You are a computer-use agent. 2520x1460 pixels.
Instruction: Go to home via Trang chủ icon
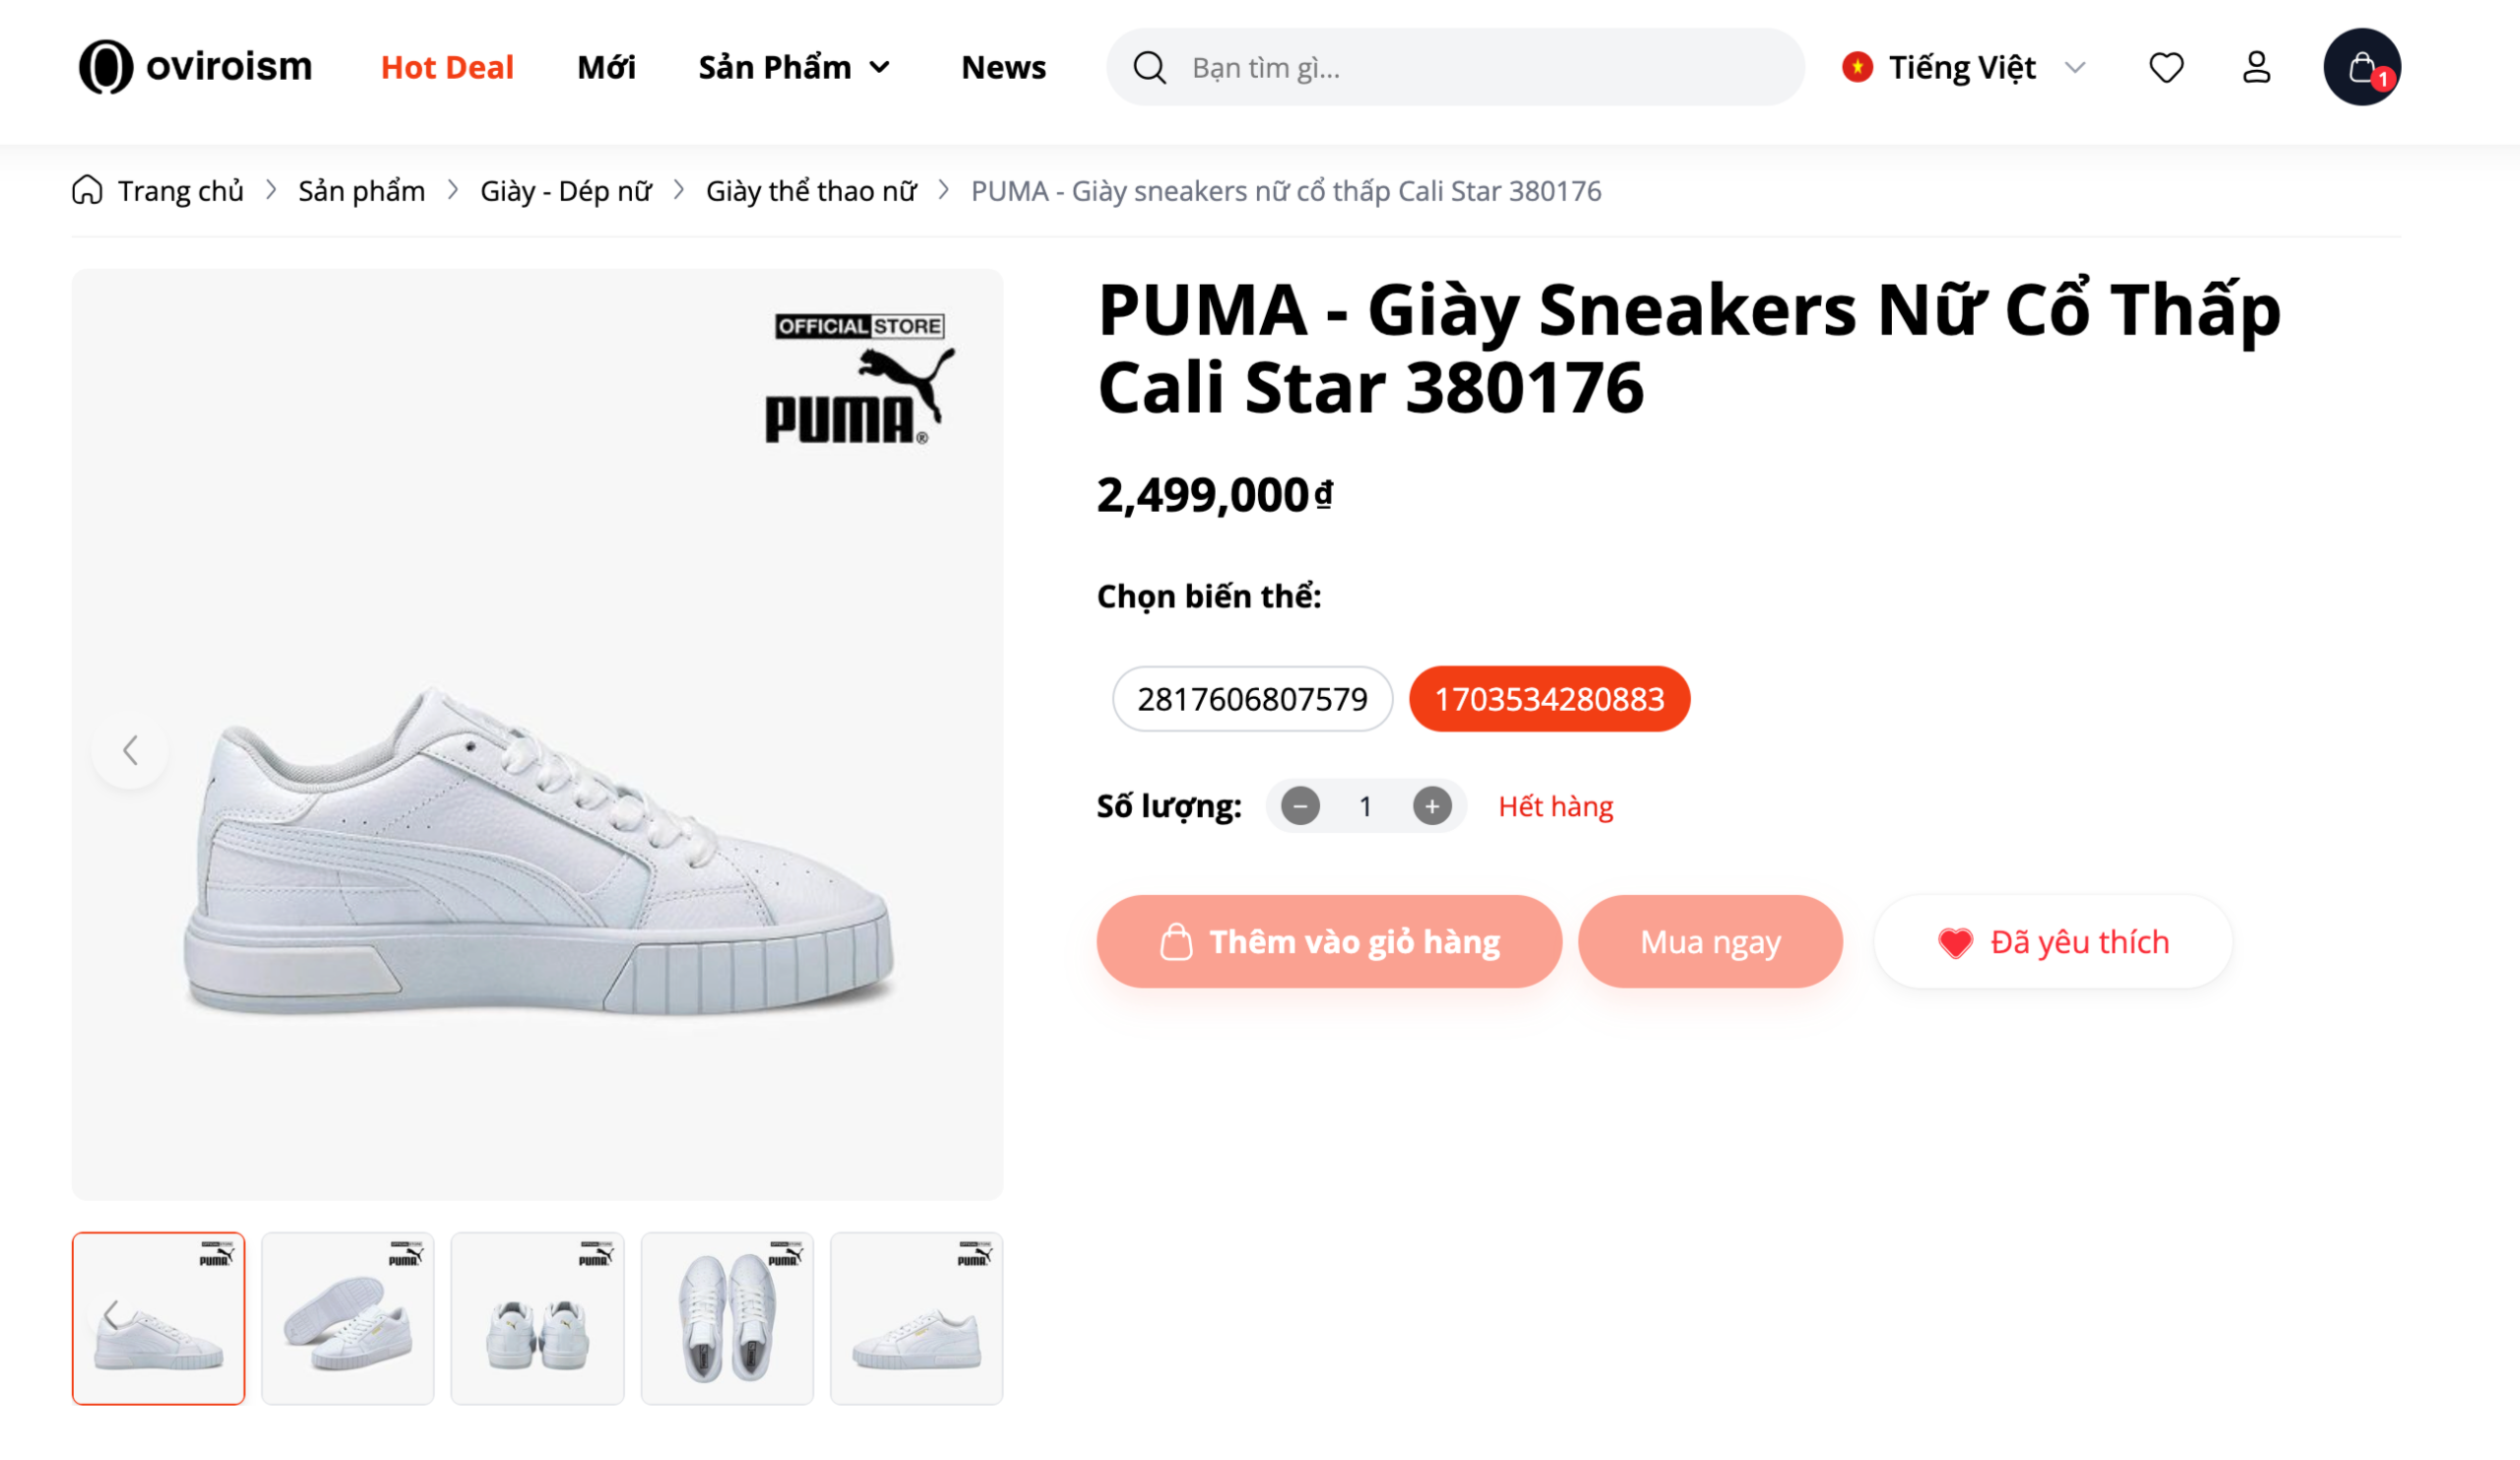(x=87, y=190)
